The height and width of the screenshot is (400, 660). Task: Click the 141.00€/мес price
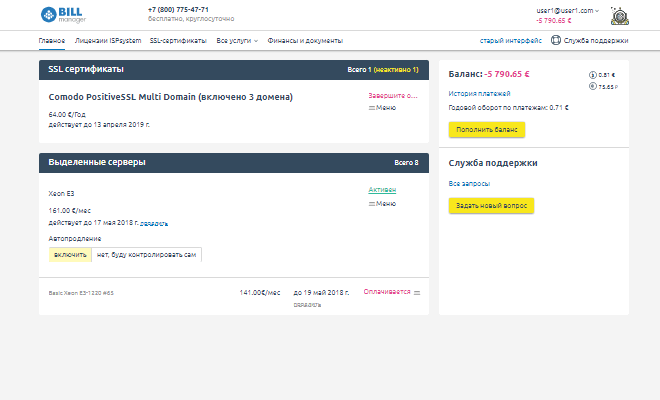[x=260, y=293]
